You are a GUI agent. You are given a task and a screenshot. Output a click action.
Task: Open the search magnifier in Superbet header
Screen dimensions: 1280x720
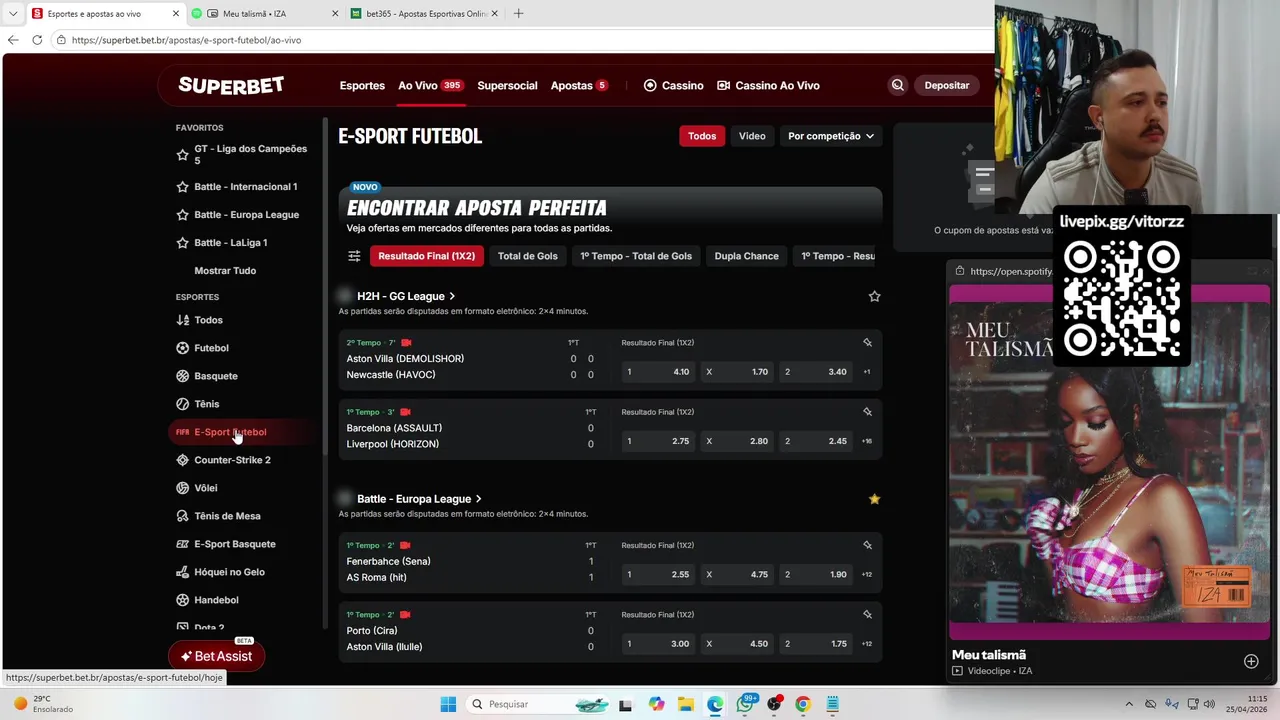(897, 85)
